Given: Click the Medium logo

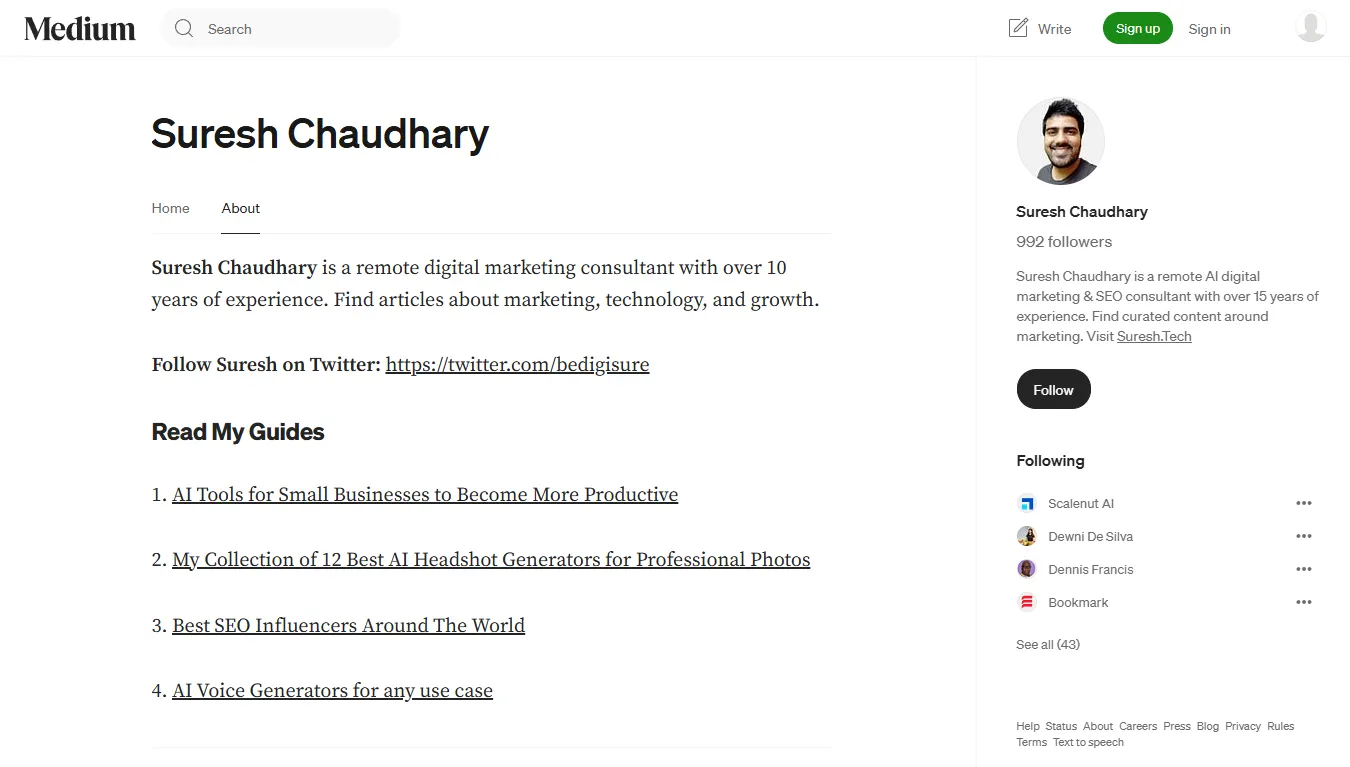Looking at the screenshot, I should 80,29.
